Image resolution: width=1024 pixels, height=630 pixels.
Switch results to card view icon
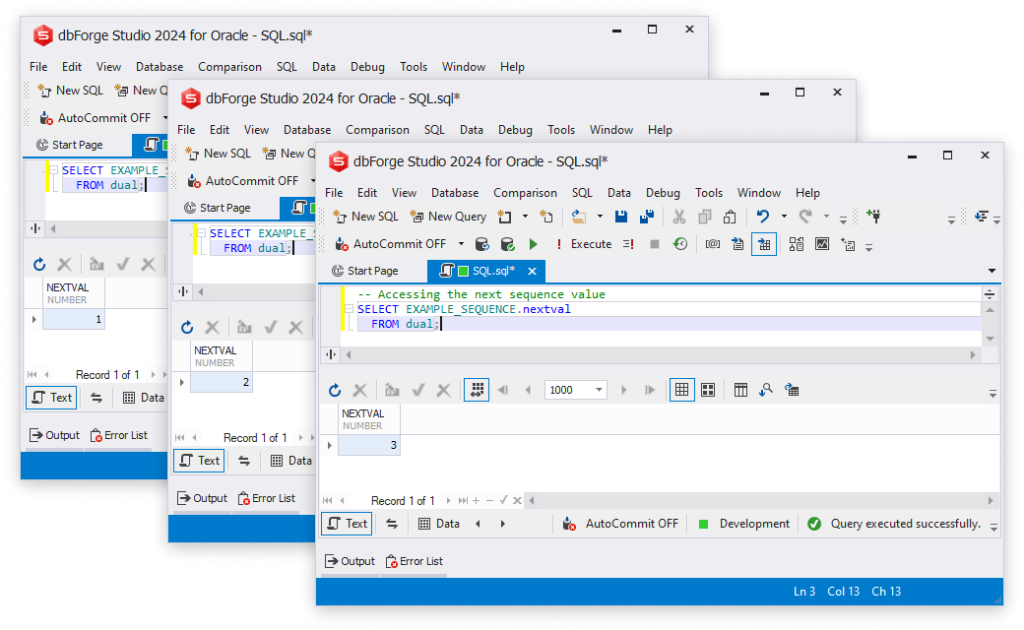(706, 389)
